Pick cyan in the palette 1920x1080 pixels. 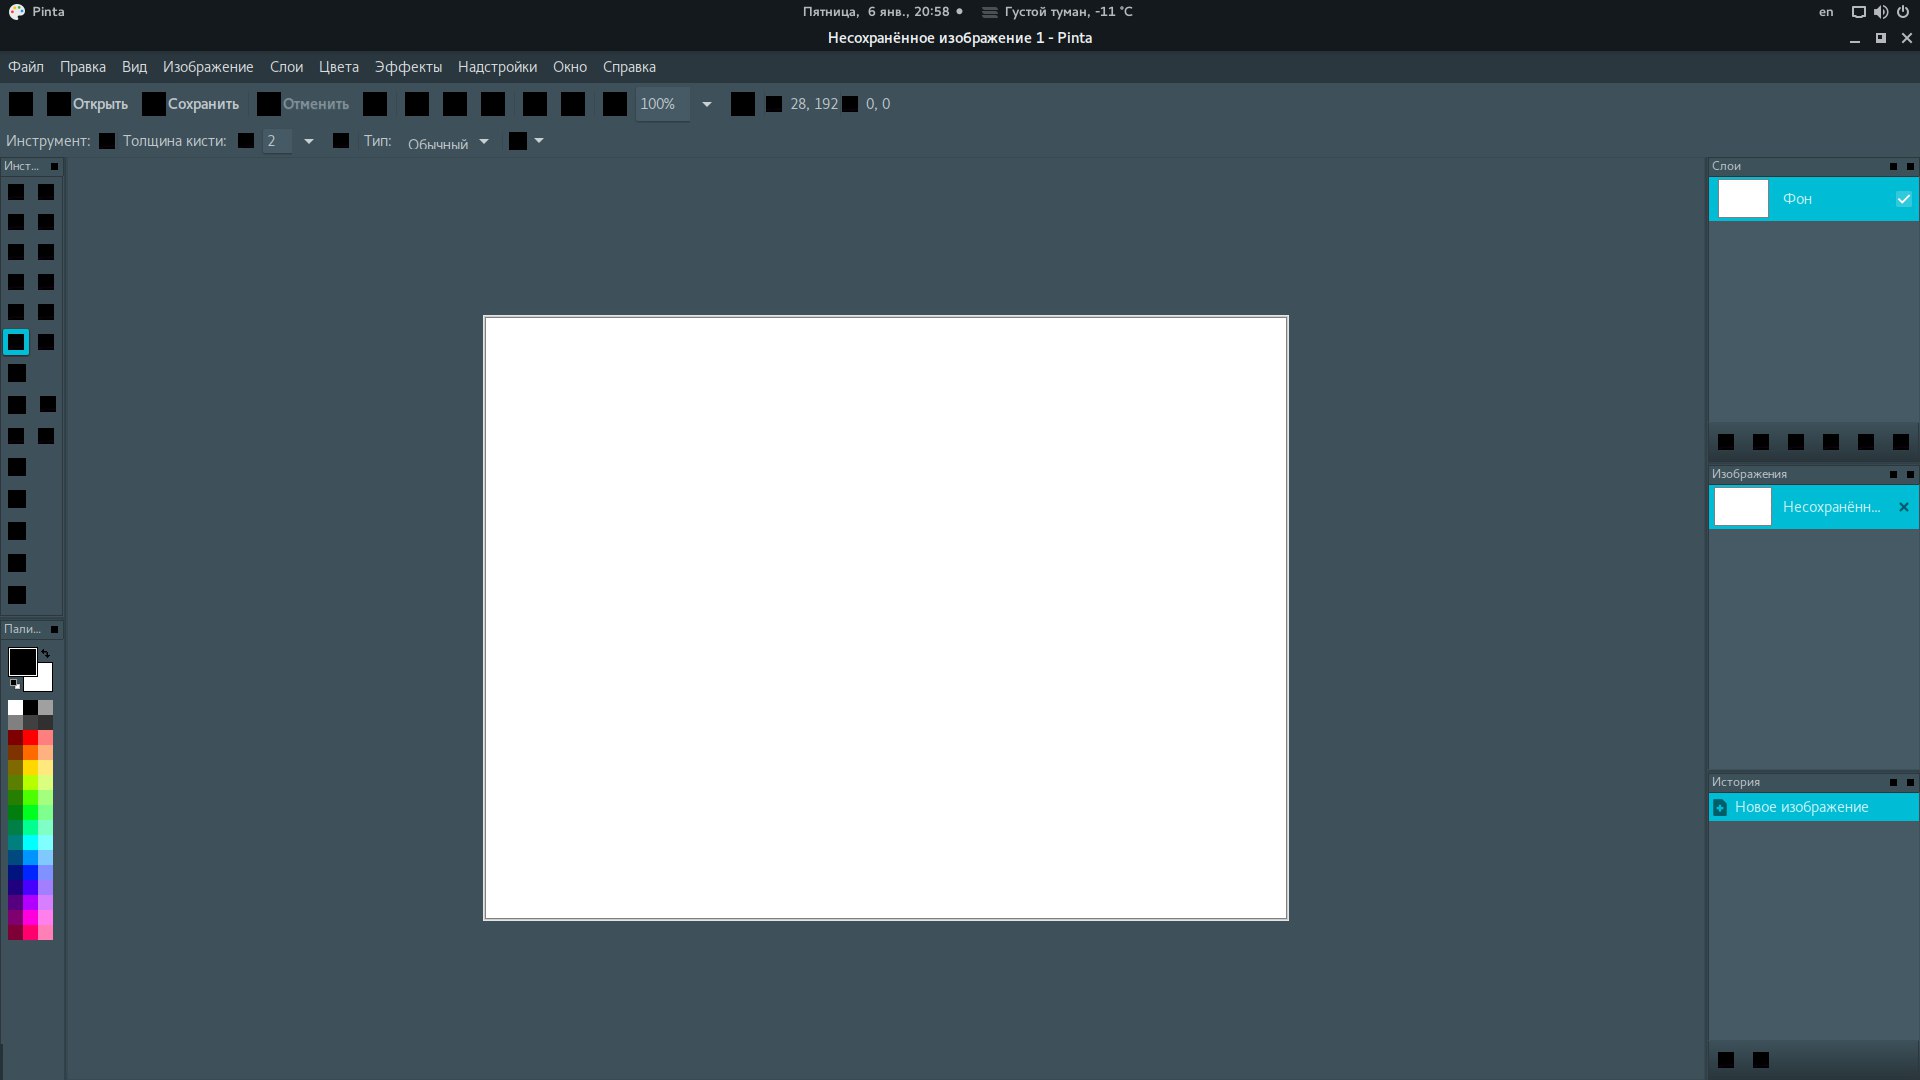30,842
